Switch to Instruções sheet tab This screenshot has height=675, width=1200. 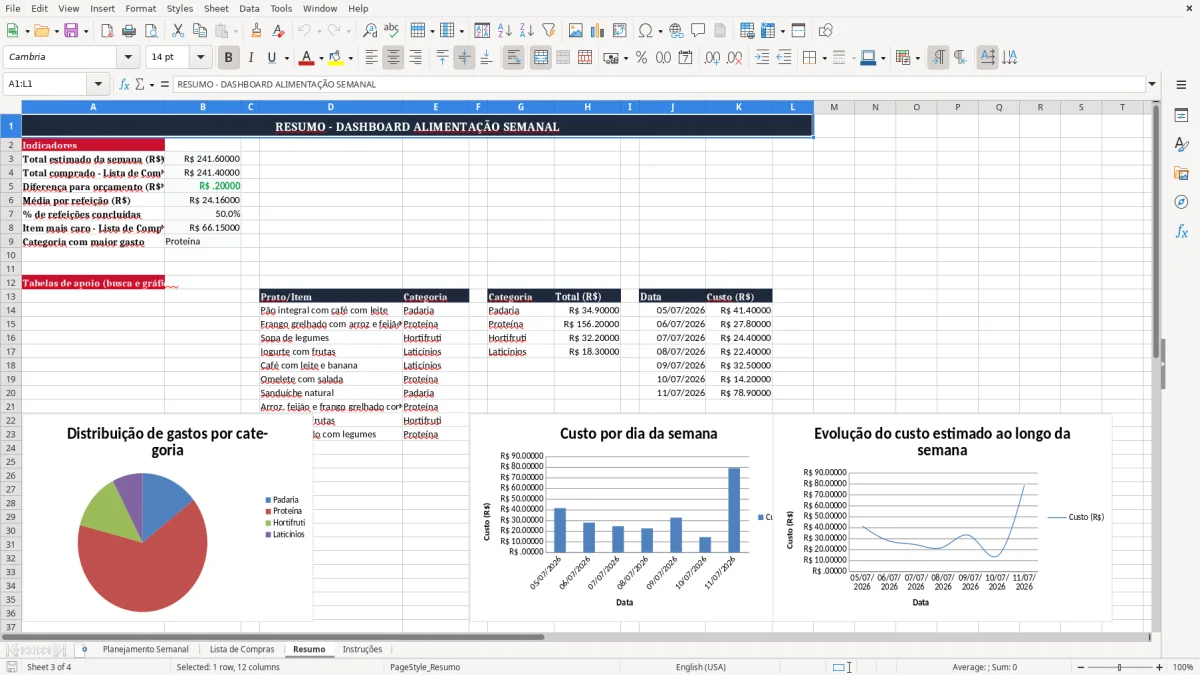coord(362,649)
